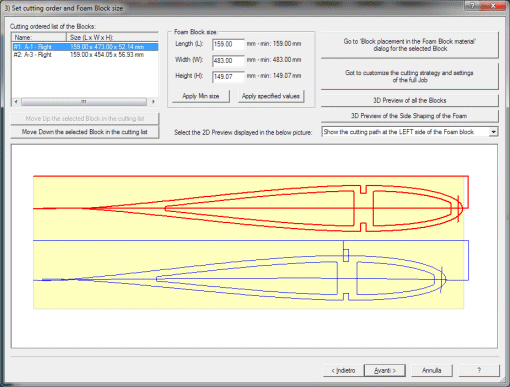Click the Length (L) input field

[228, 44]
